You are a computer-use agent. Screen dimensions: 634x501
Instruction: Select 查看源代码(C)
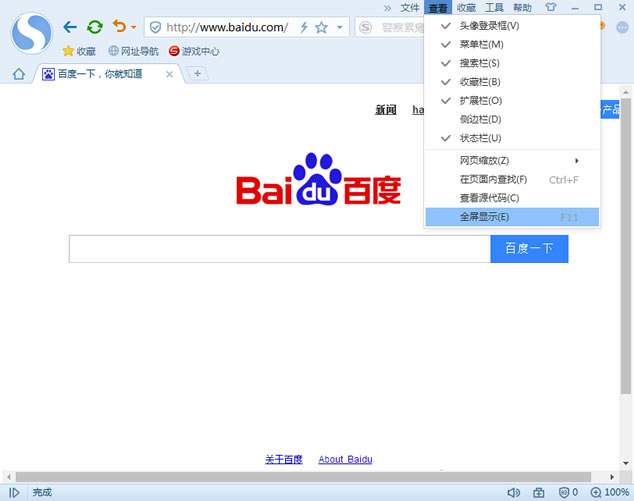(512, 198)
